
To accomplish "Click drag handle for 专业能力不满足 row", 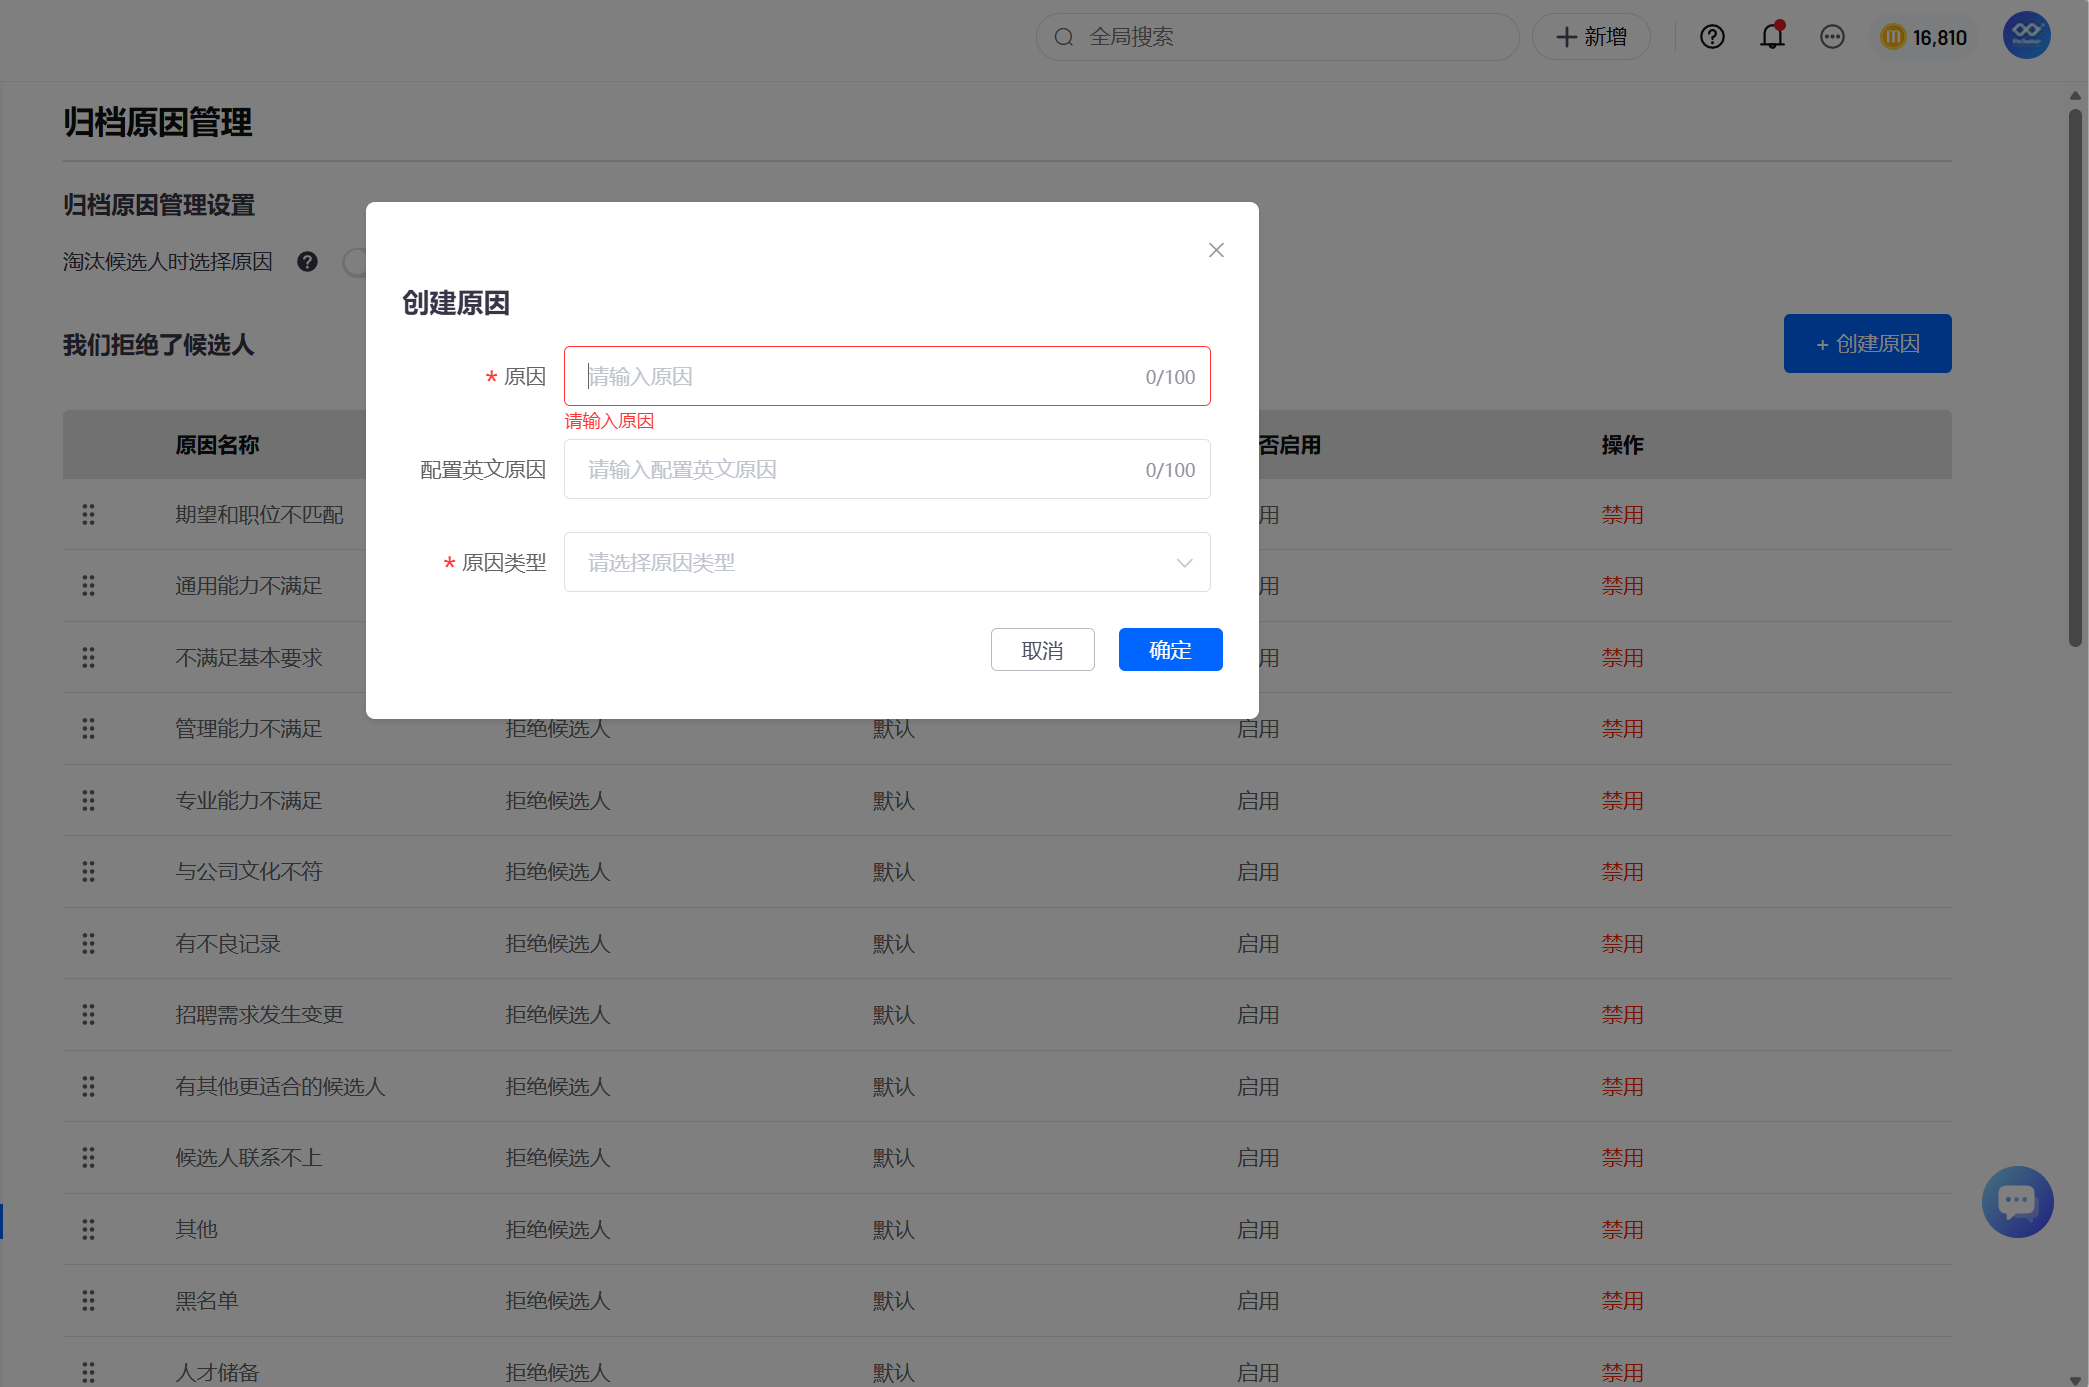I will (x=88, y=800).
